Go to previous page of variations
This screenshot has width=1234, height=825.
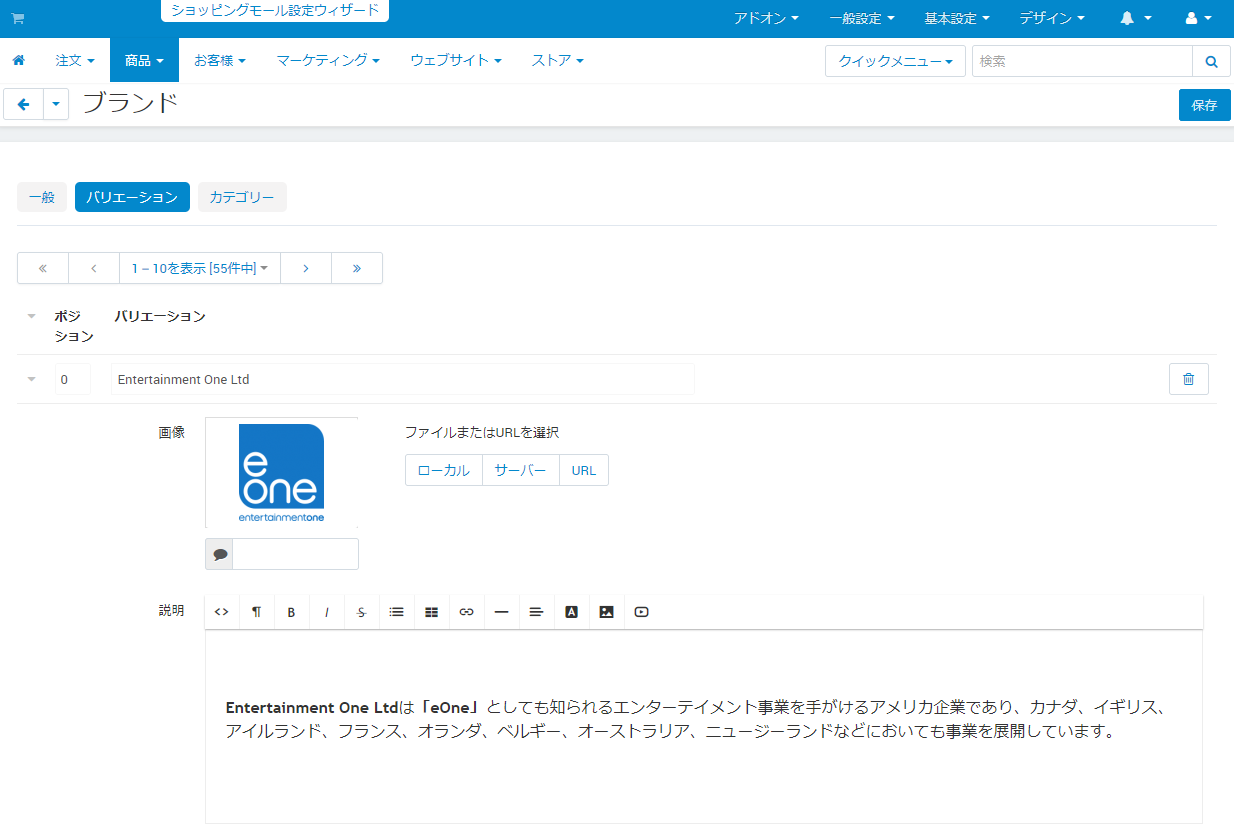(94, 268)
